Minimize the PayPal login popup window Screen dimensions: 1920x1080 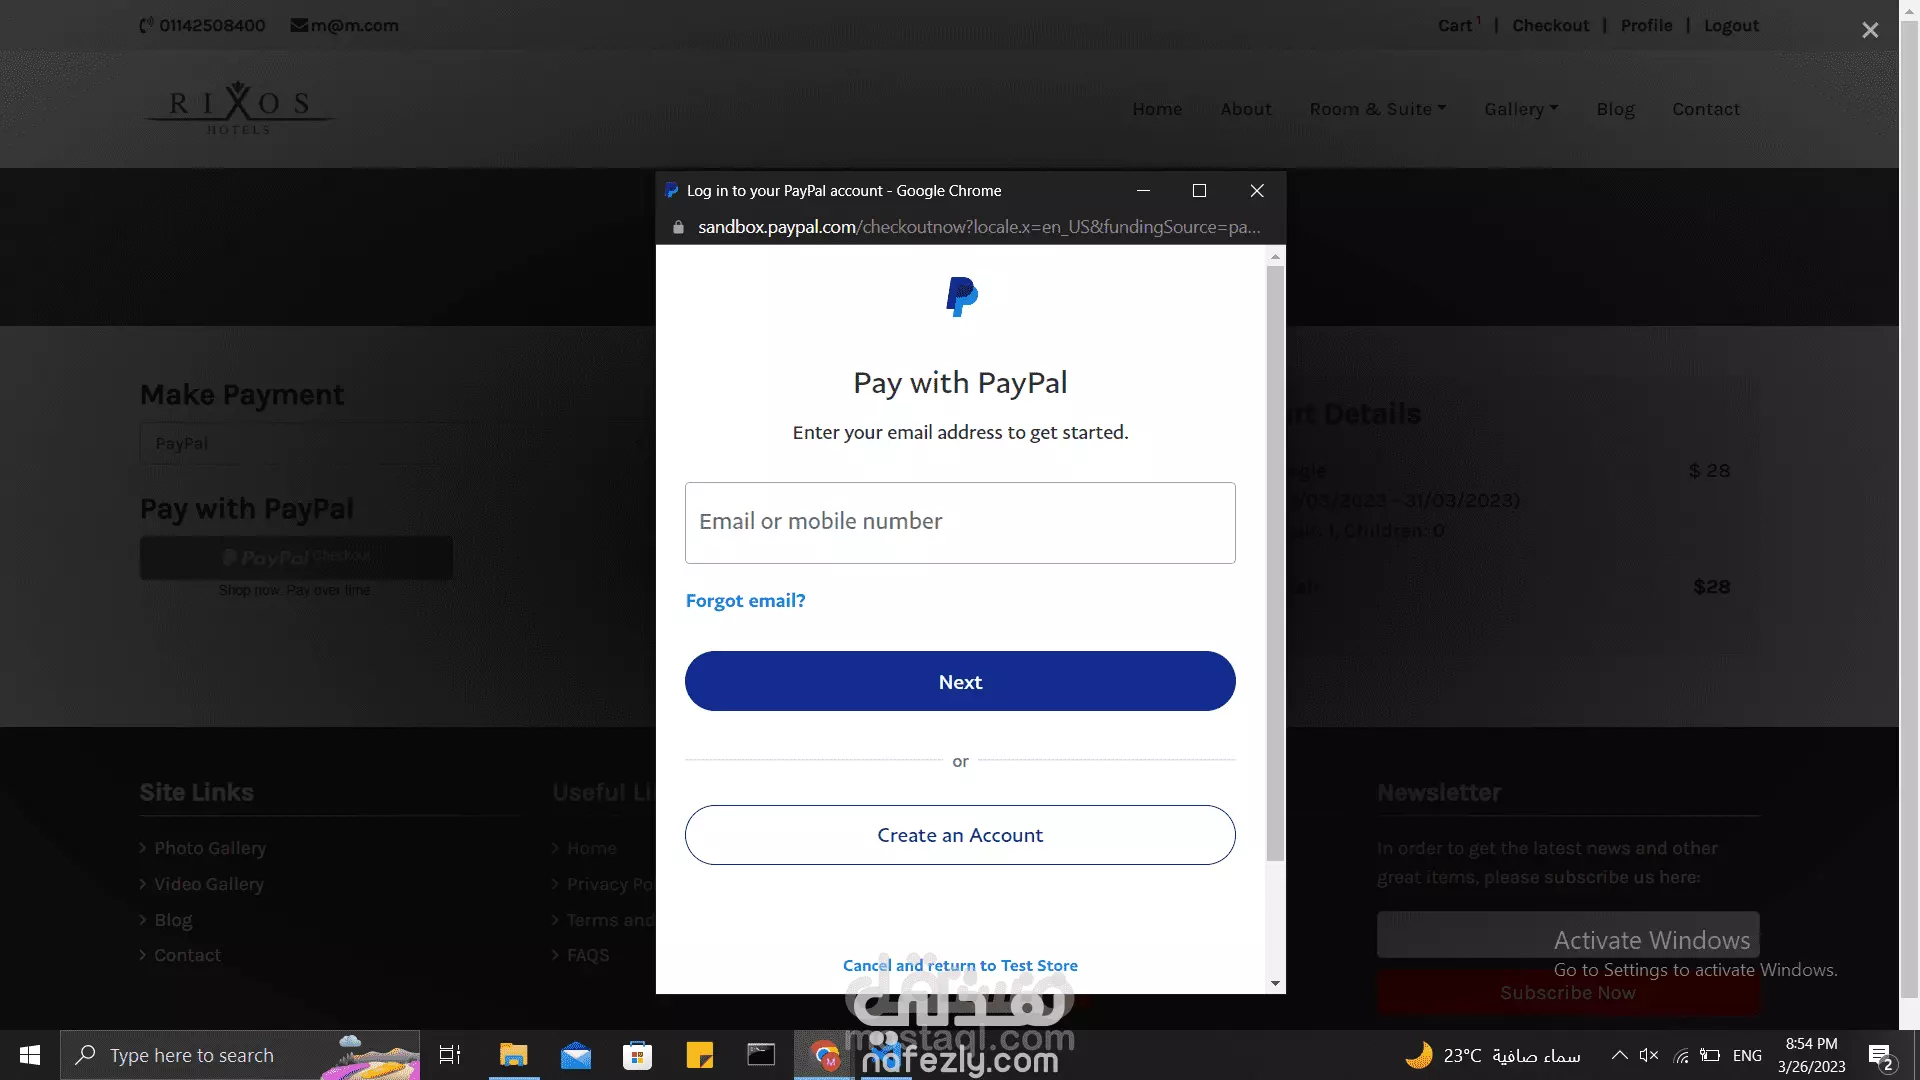[1143, 190]
